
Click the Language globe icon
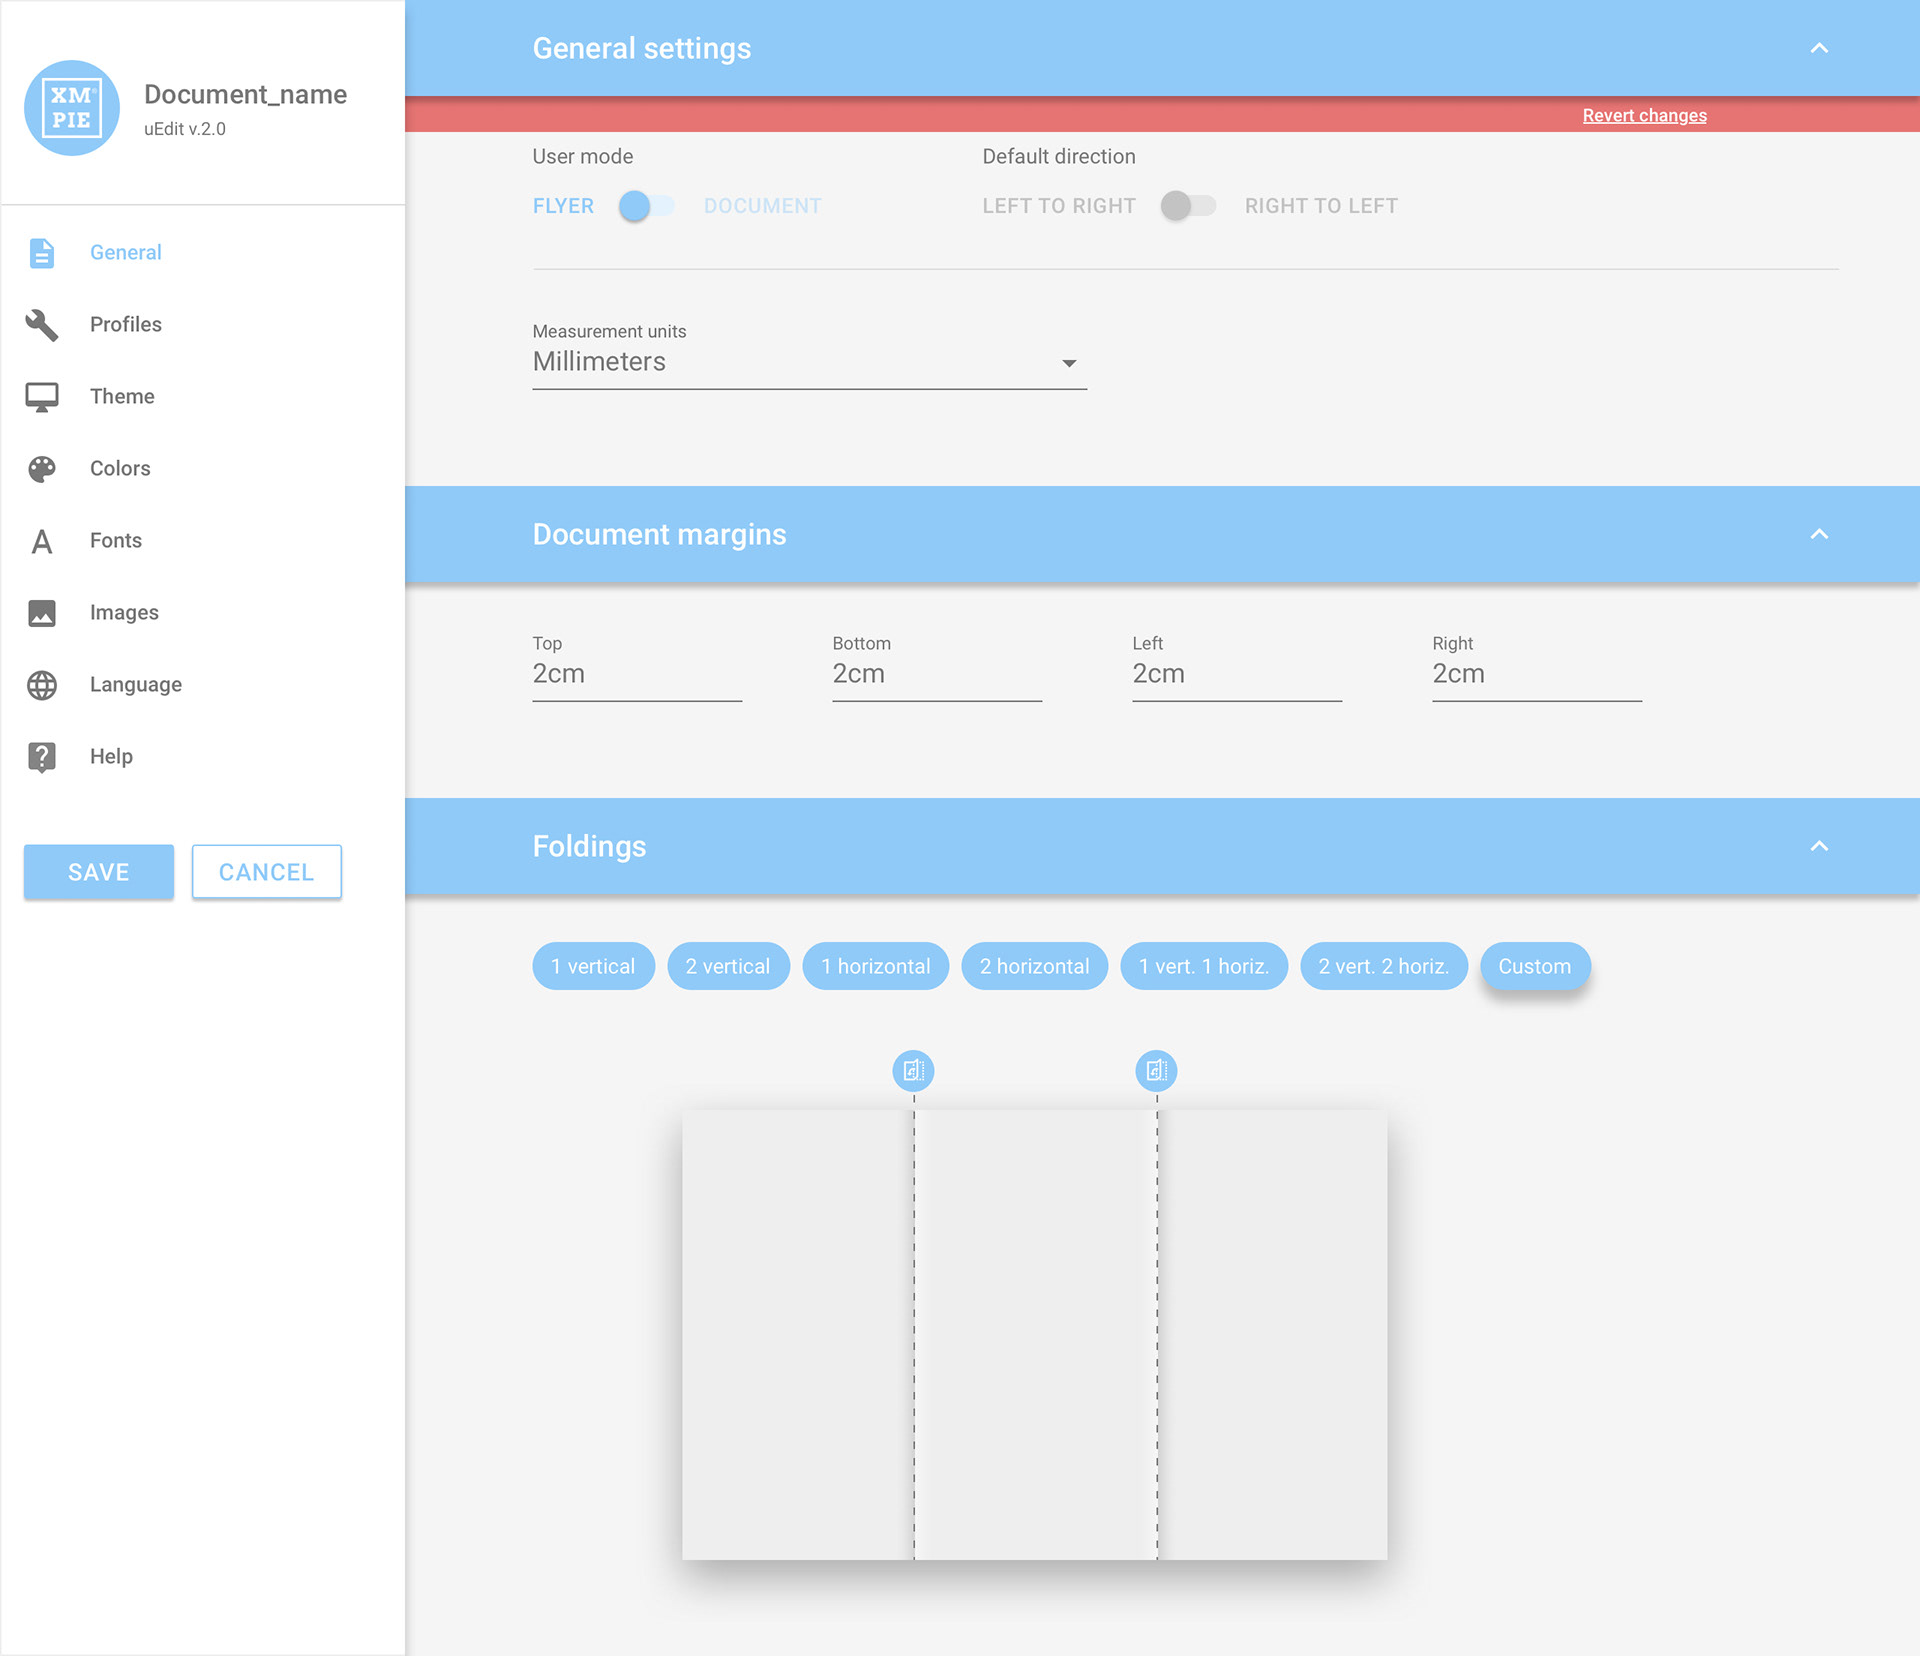[x=42, y=685]
